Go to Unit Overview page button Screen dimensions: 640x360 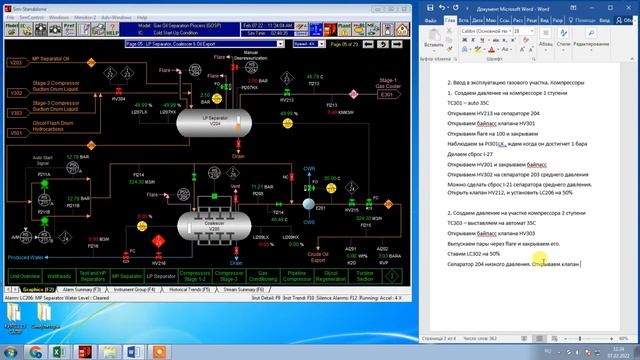(x=25, y=276)
